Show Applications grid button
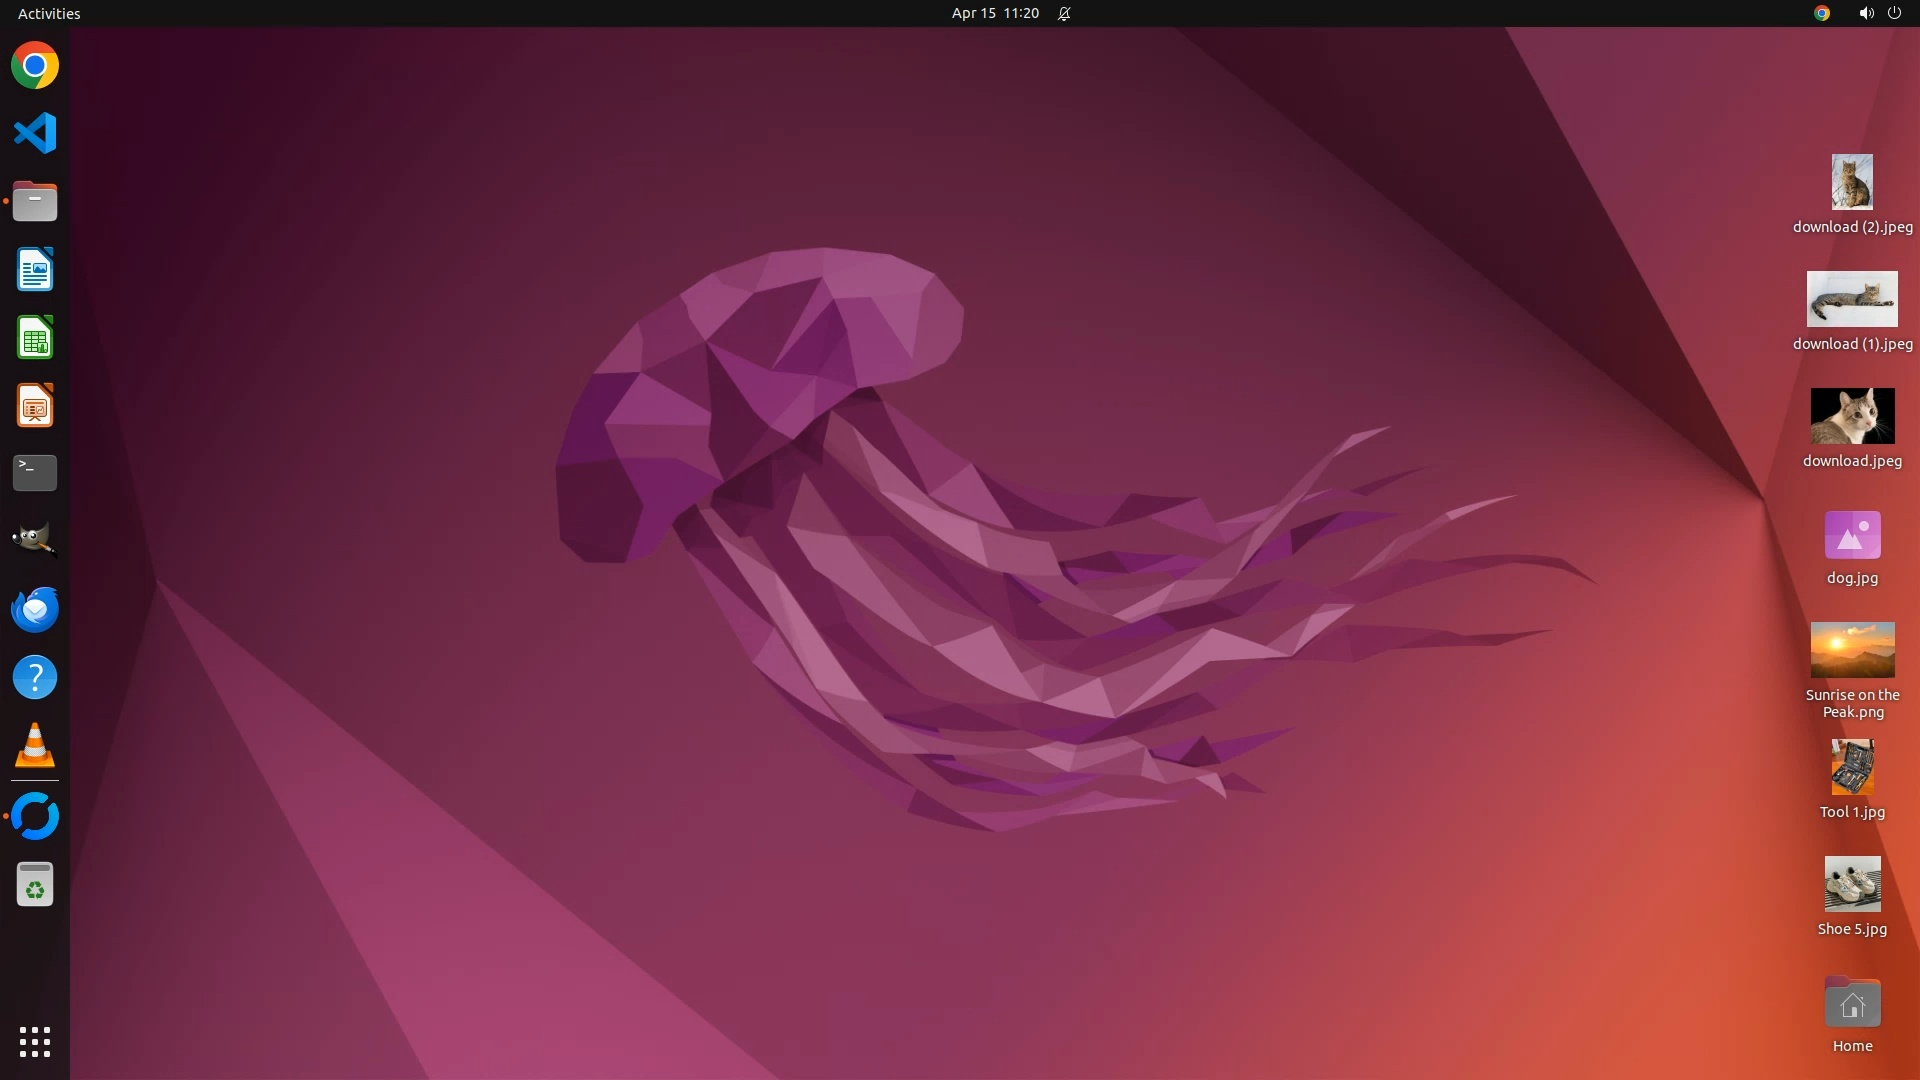 tap(35, 1042)
